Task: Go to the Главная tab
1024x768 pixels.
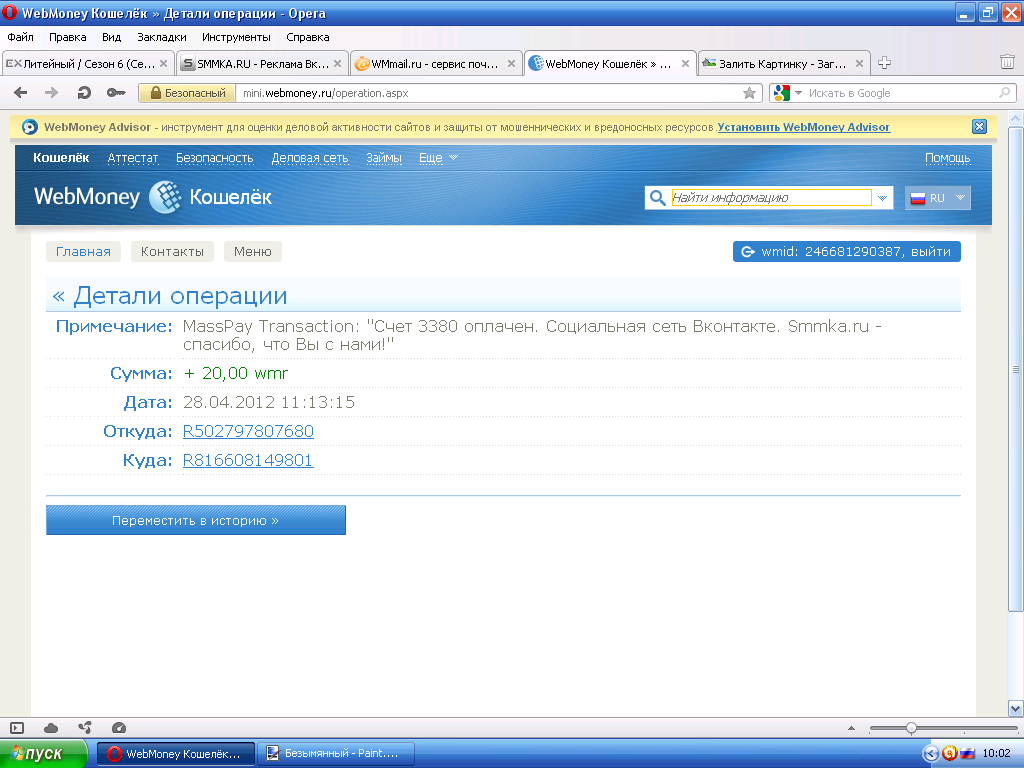Action: click(83, 251)
